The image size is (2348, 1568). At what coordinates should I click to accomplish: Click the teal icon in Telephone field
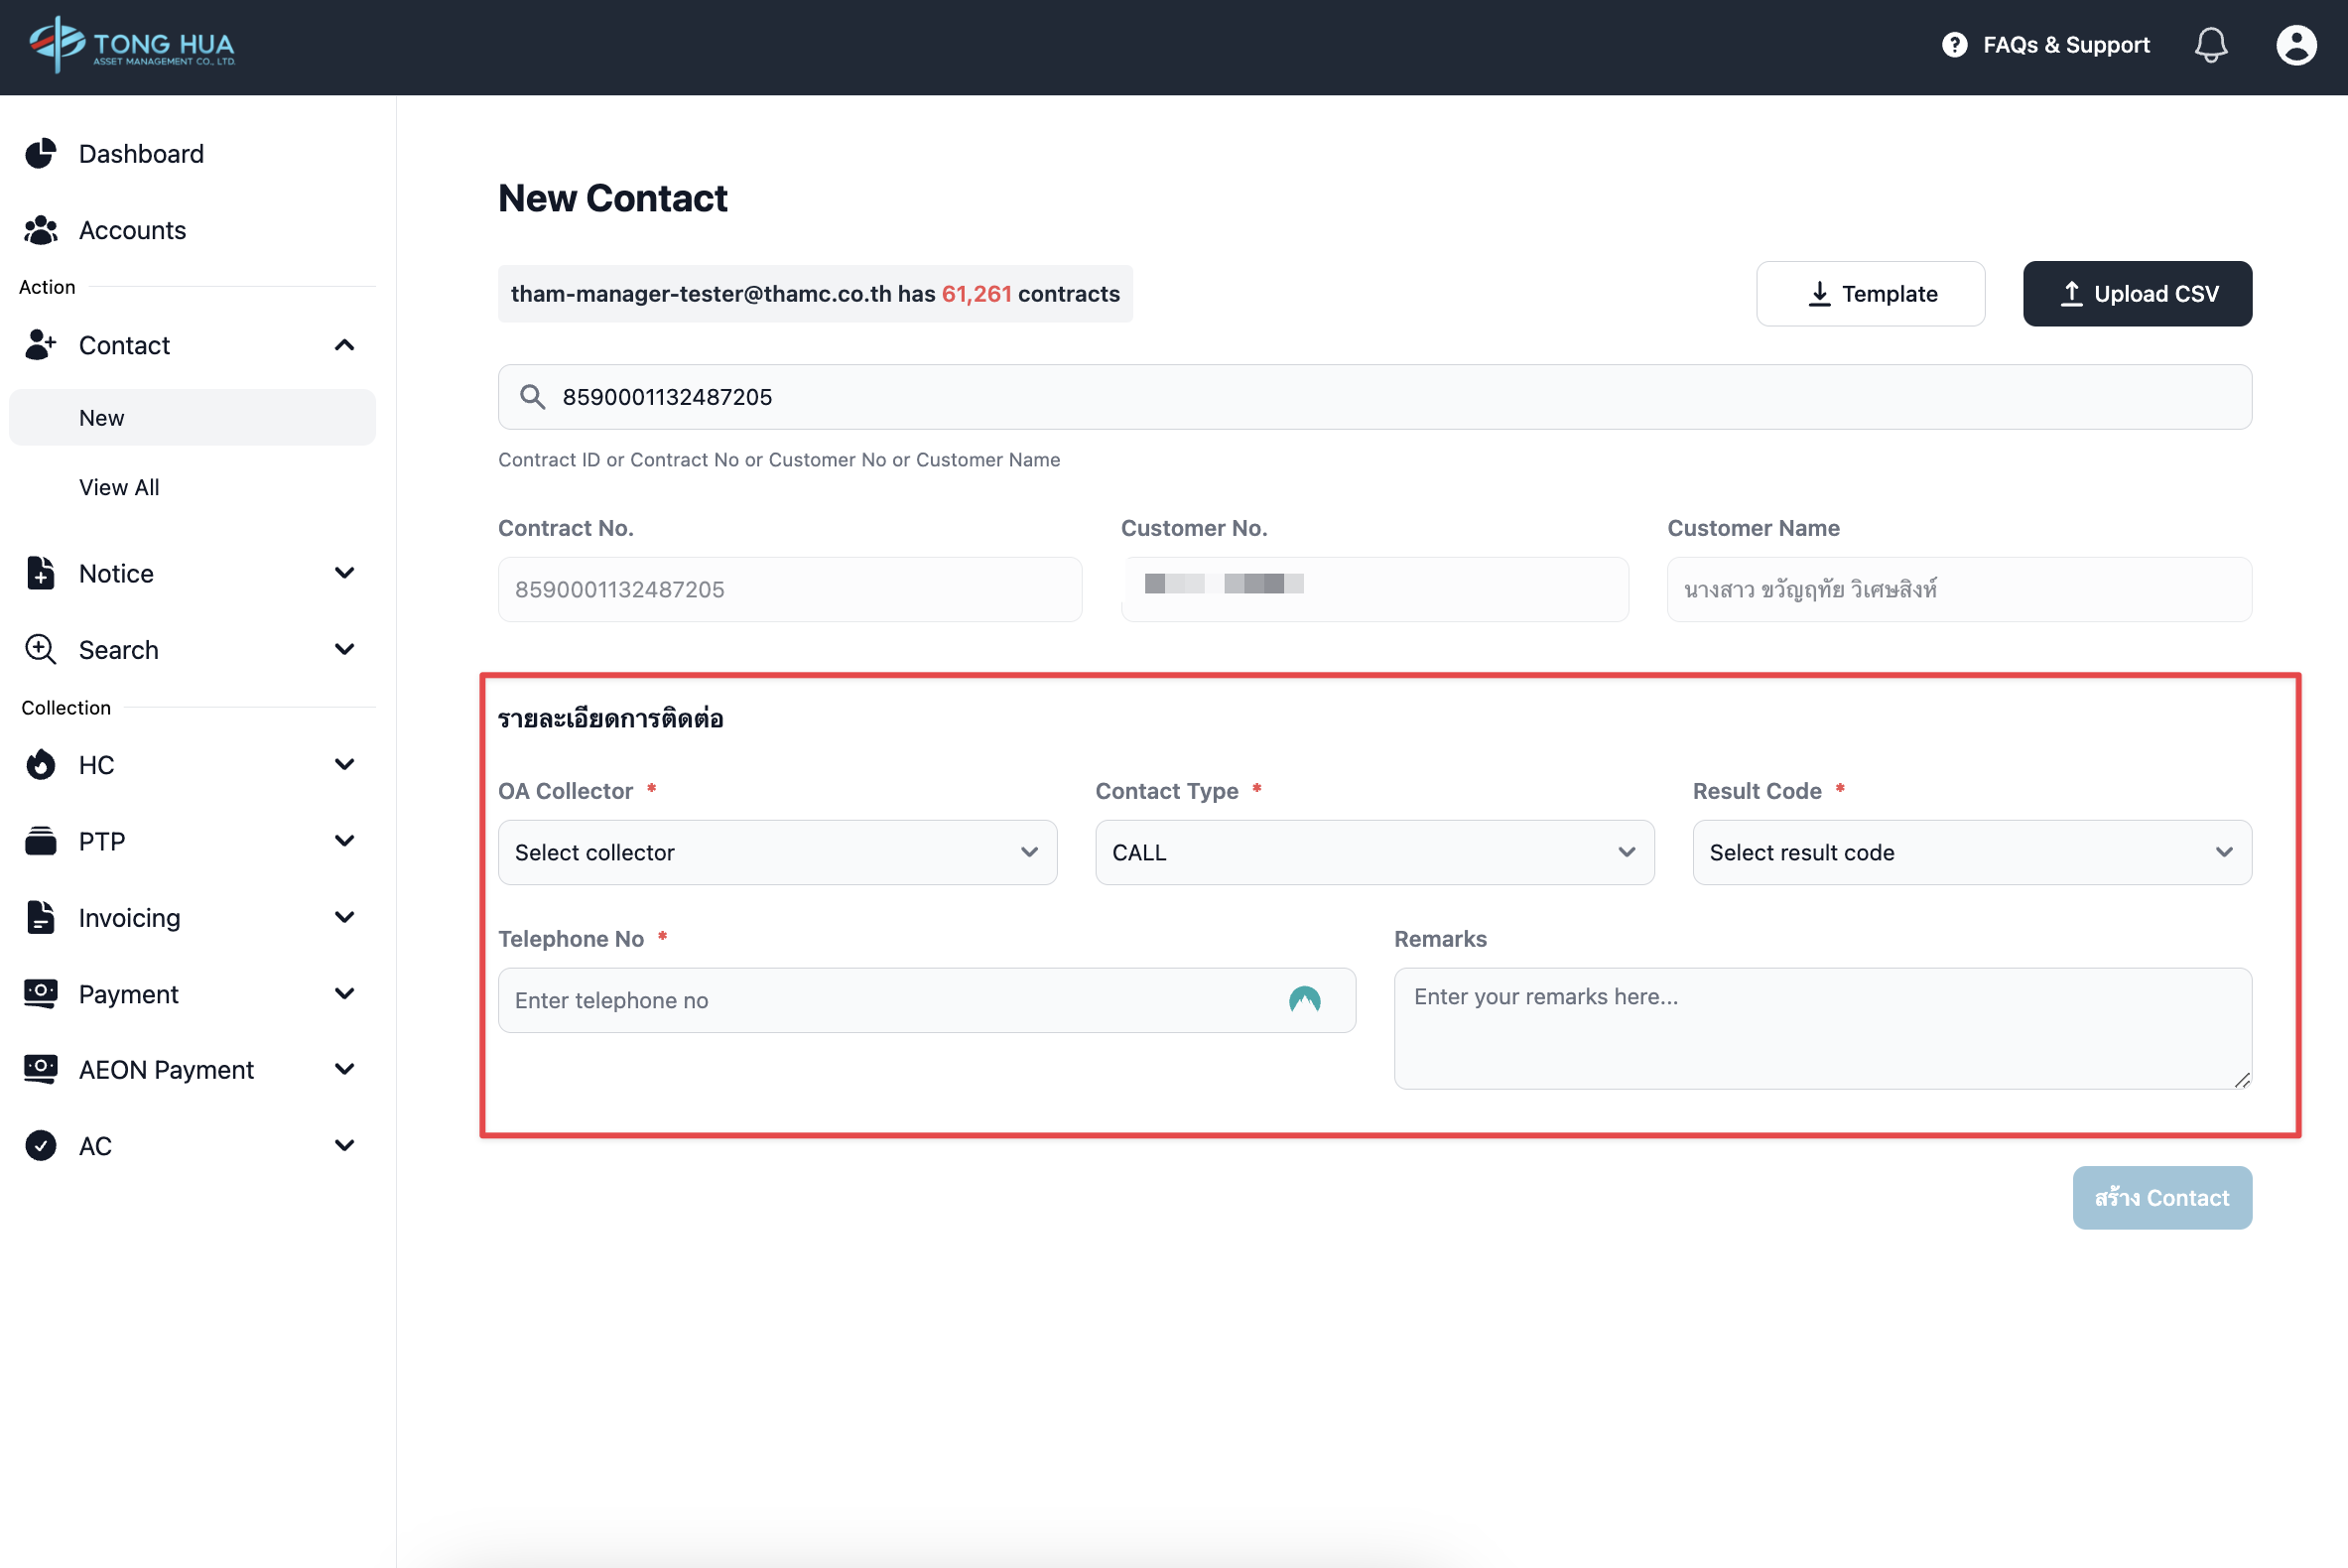click(1304, 1000)
